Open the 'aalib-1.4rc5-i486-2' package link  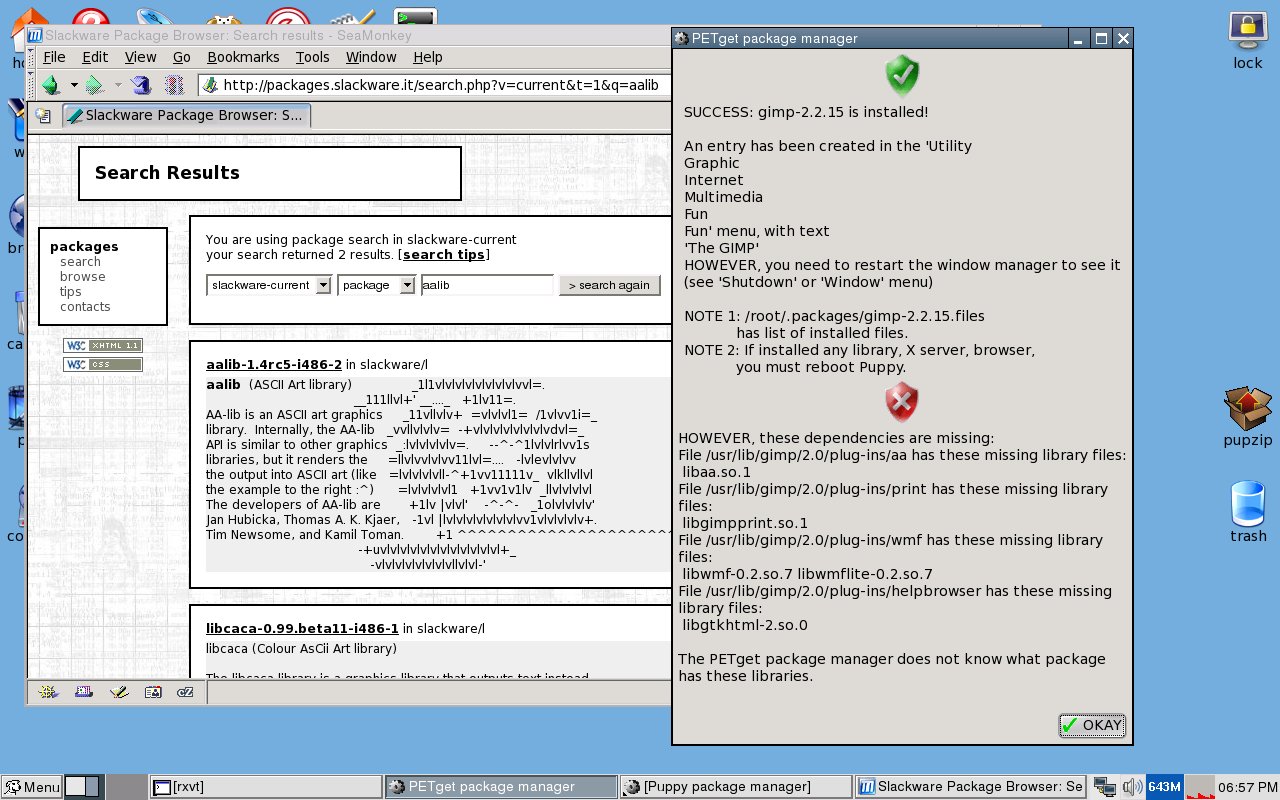274,365
